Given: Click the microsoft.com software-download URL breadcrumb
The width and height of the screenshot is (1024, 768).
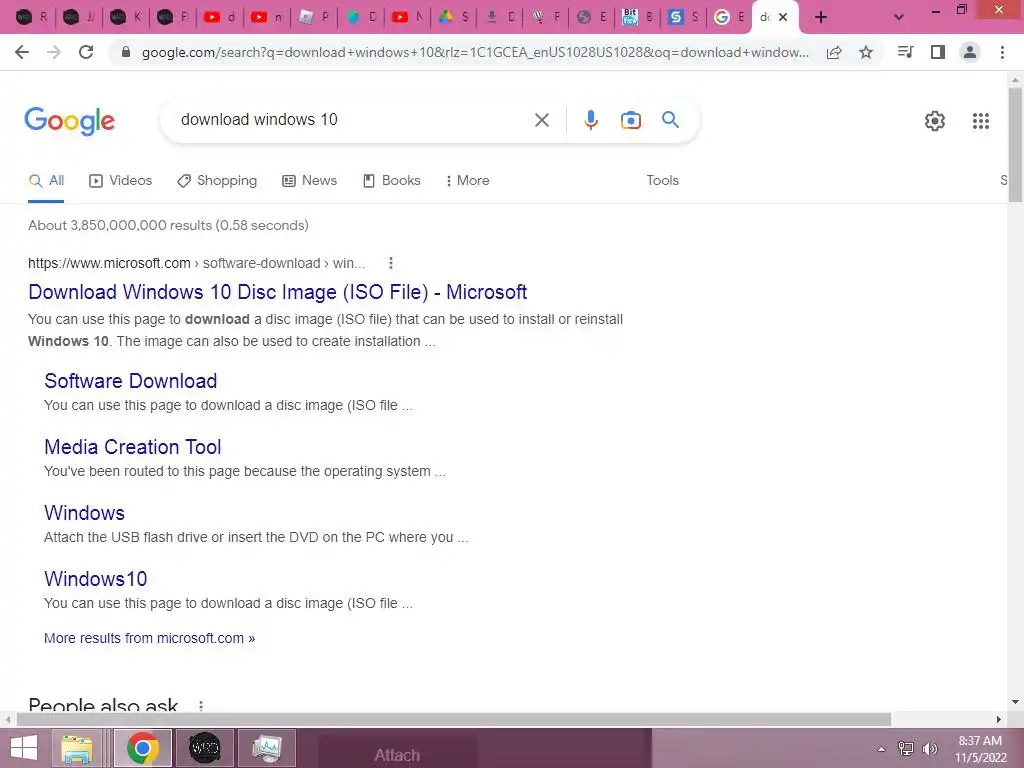Looking at the screenshot, I should pyautogui.click(x=197, y=263).
